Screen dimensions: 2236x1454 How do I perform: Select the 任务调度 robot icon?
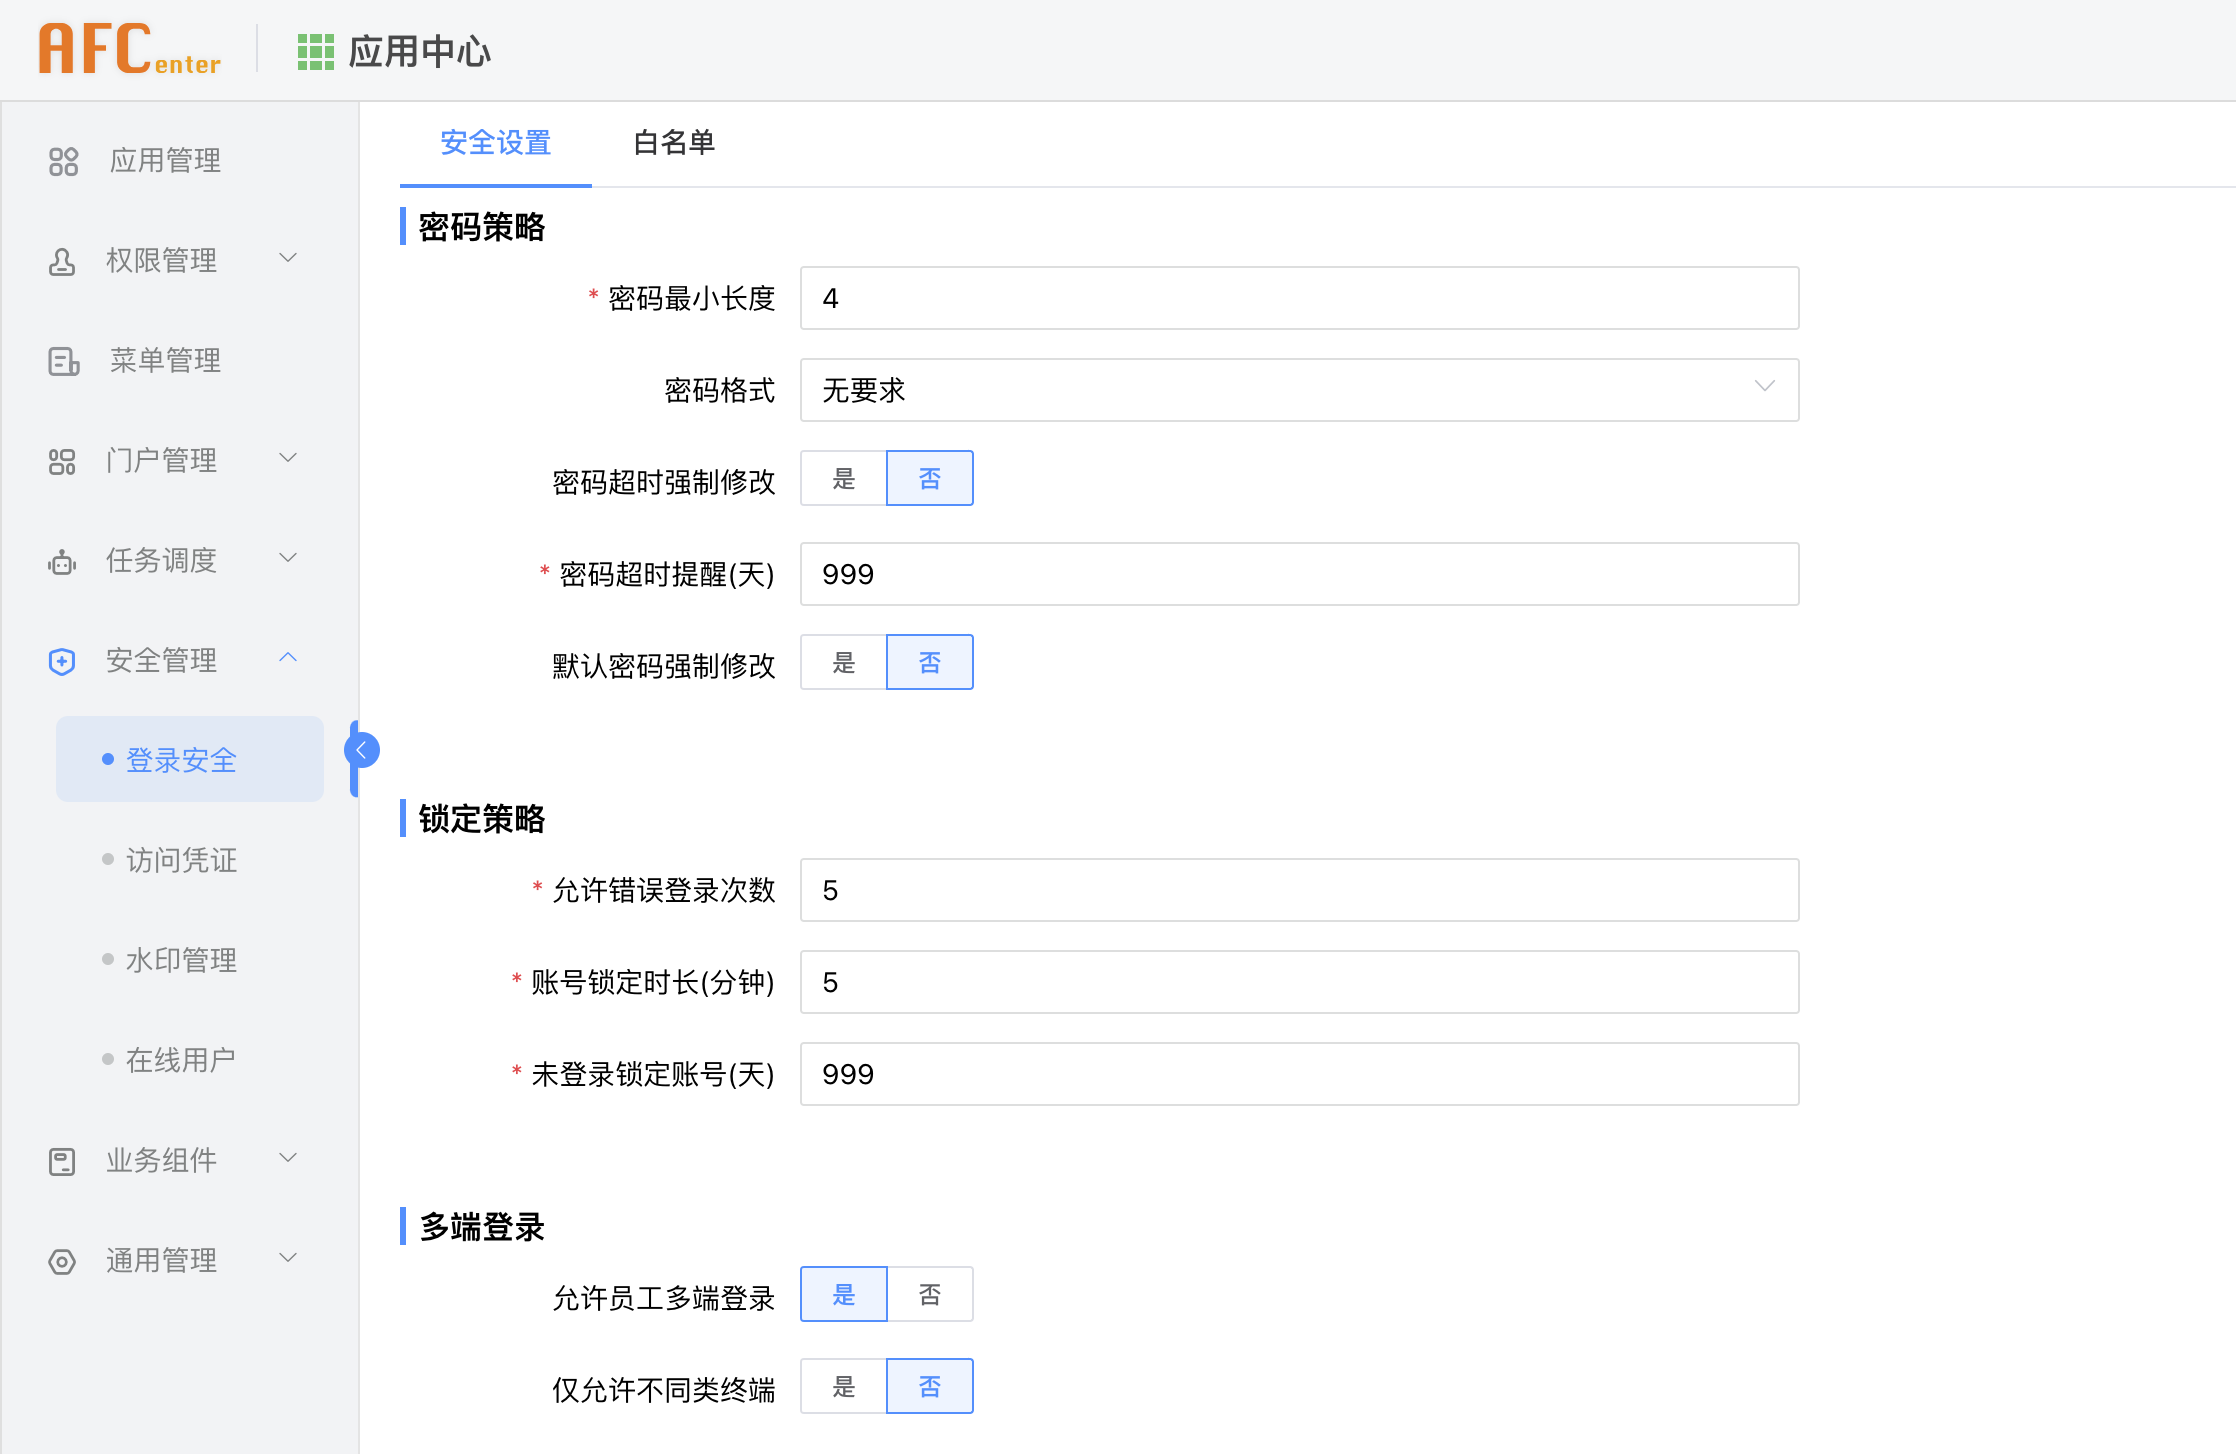coord(62,560)
